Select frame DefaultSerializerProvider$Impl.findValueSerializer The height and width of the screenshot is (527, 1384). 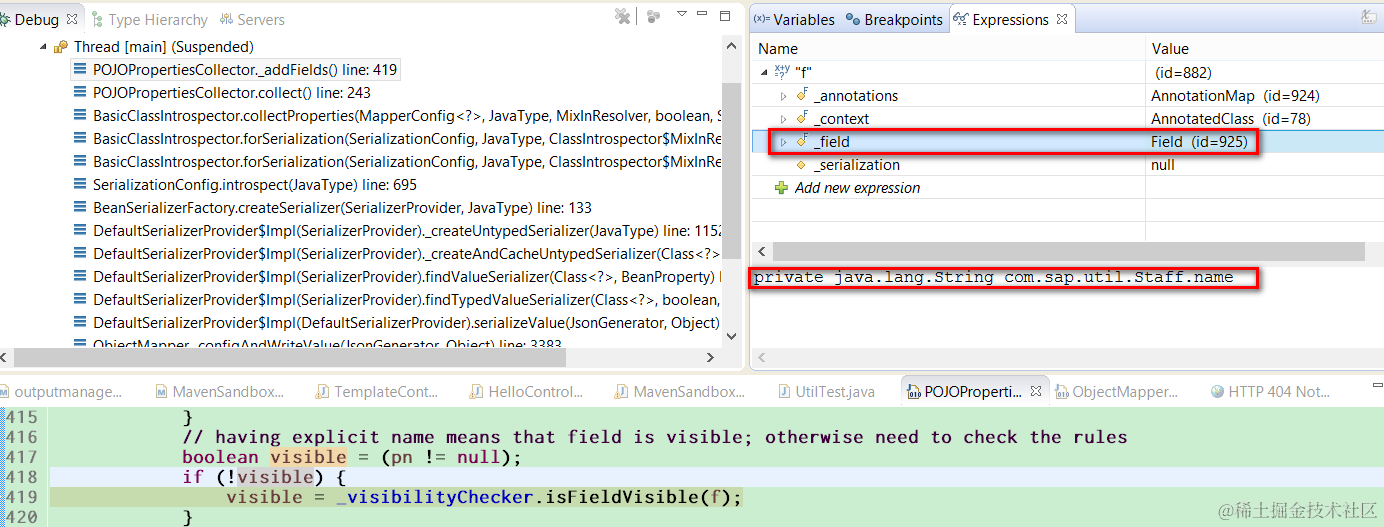(407, 277)
